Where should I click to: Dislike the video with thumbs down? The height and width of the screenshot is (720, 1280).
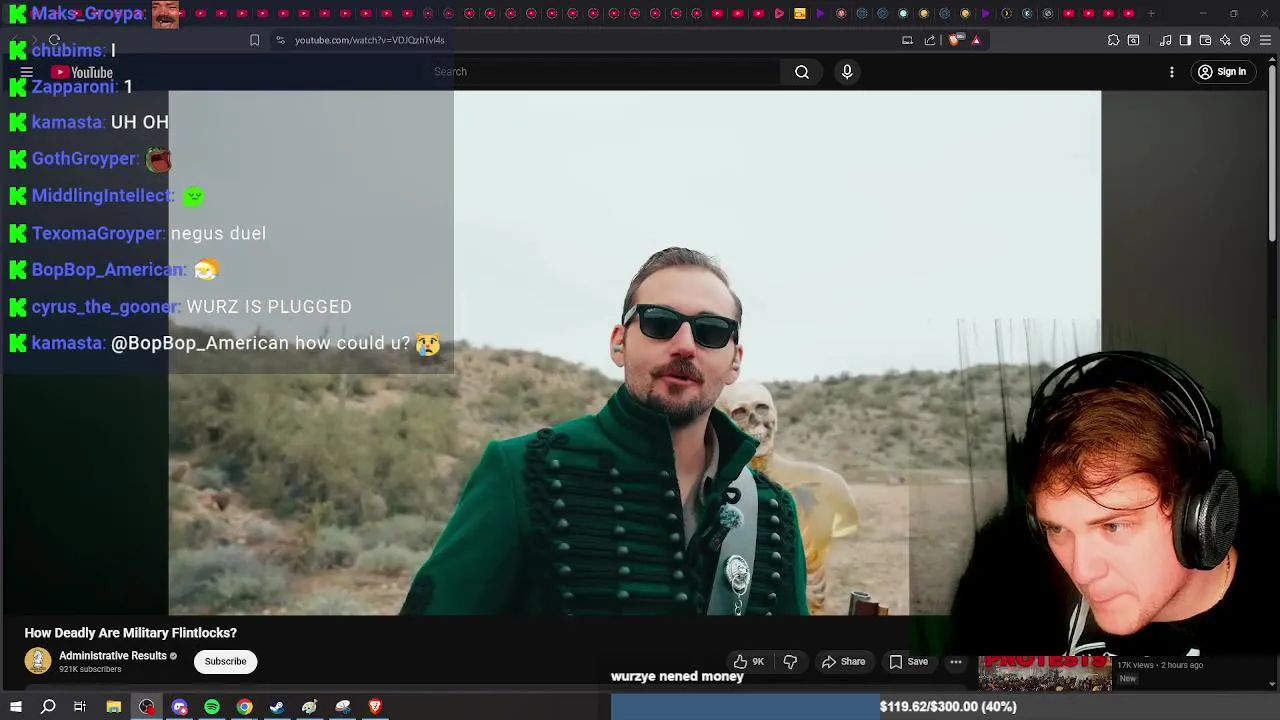(x=790, y=662)
